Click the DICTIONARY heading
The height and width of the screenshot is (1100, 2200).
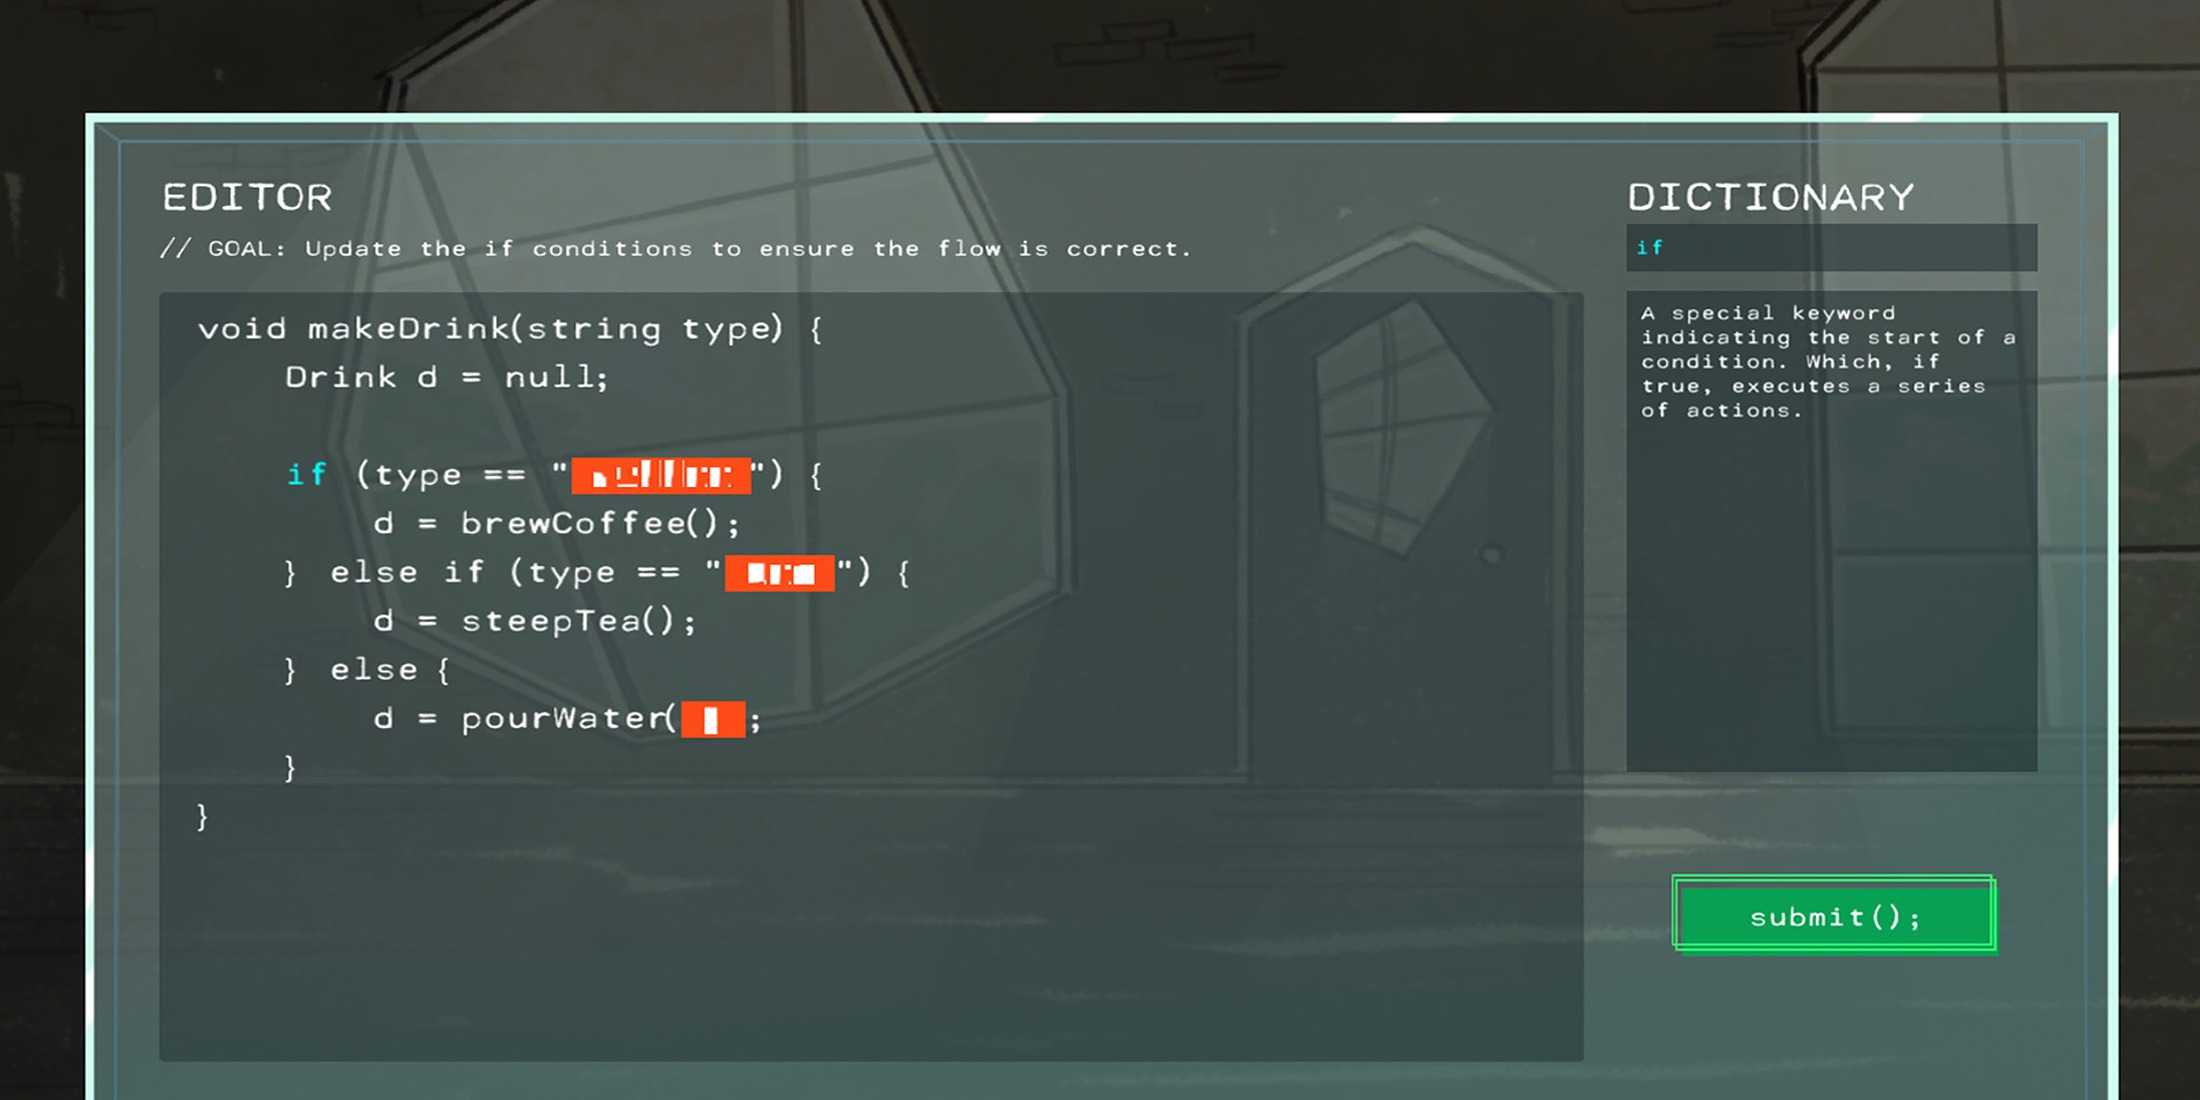(1770, 197)
